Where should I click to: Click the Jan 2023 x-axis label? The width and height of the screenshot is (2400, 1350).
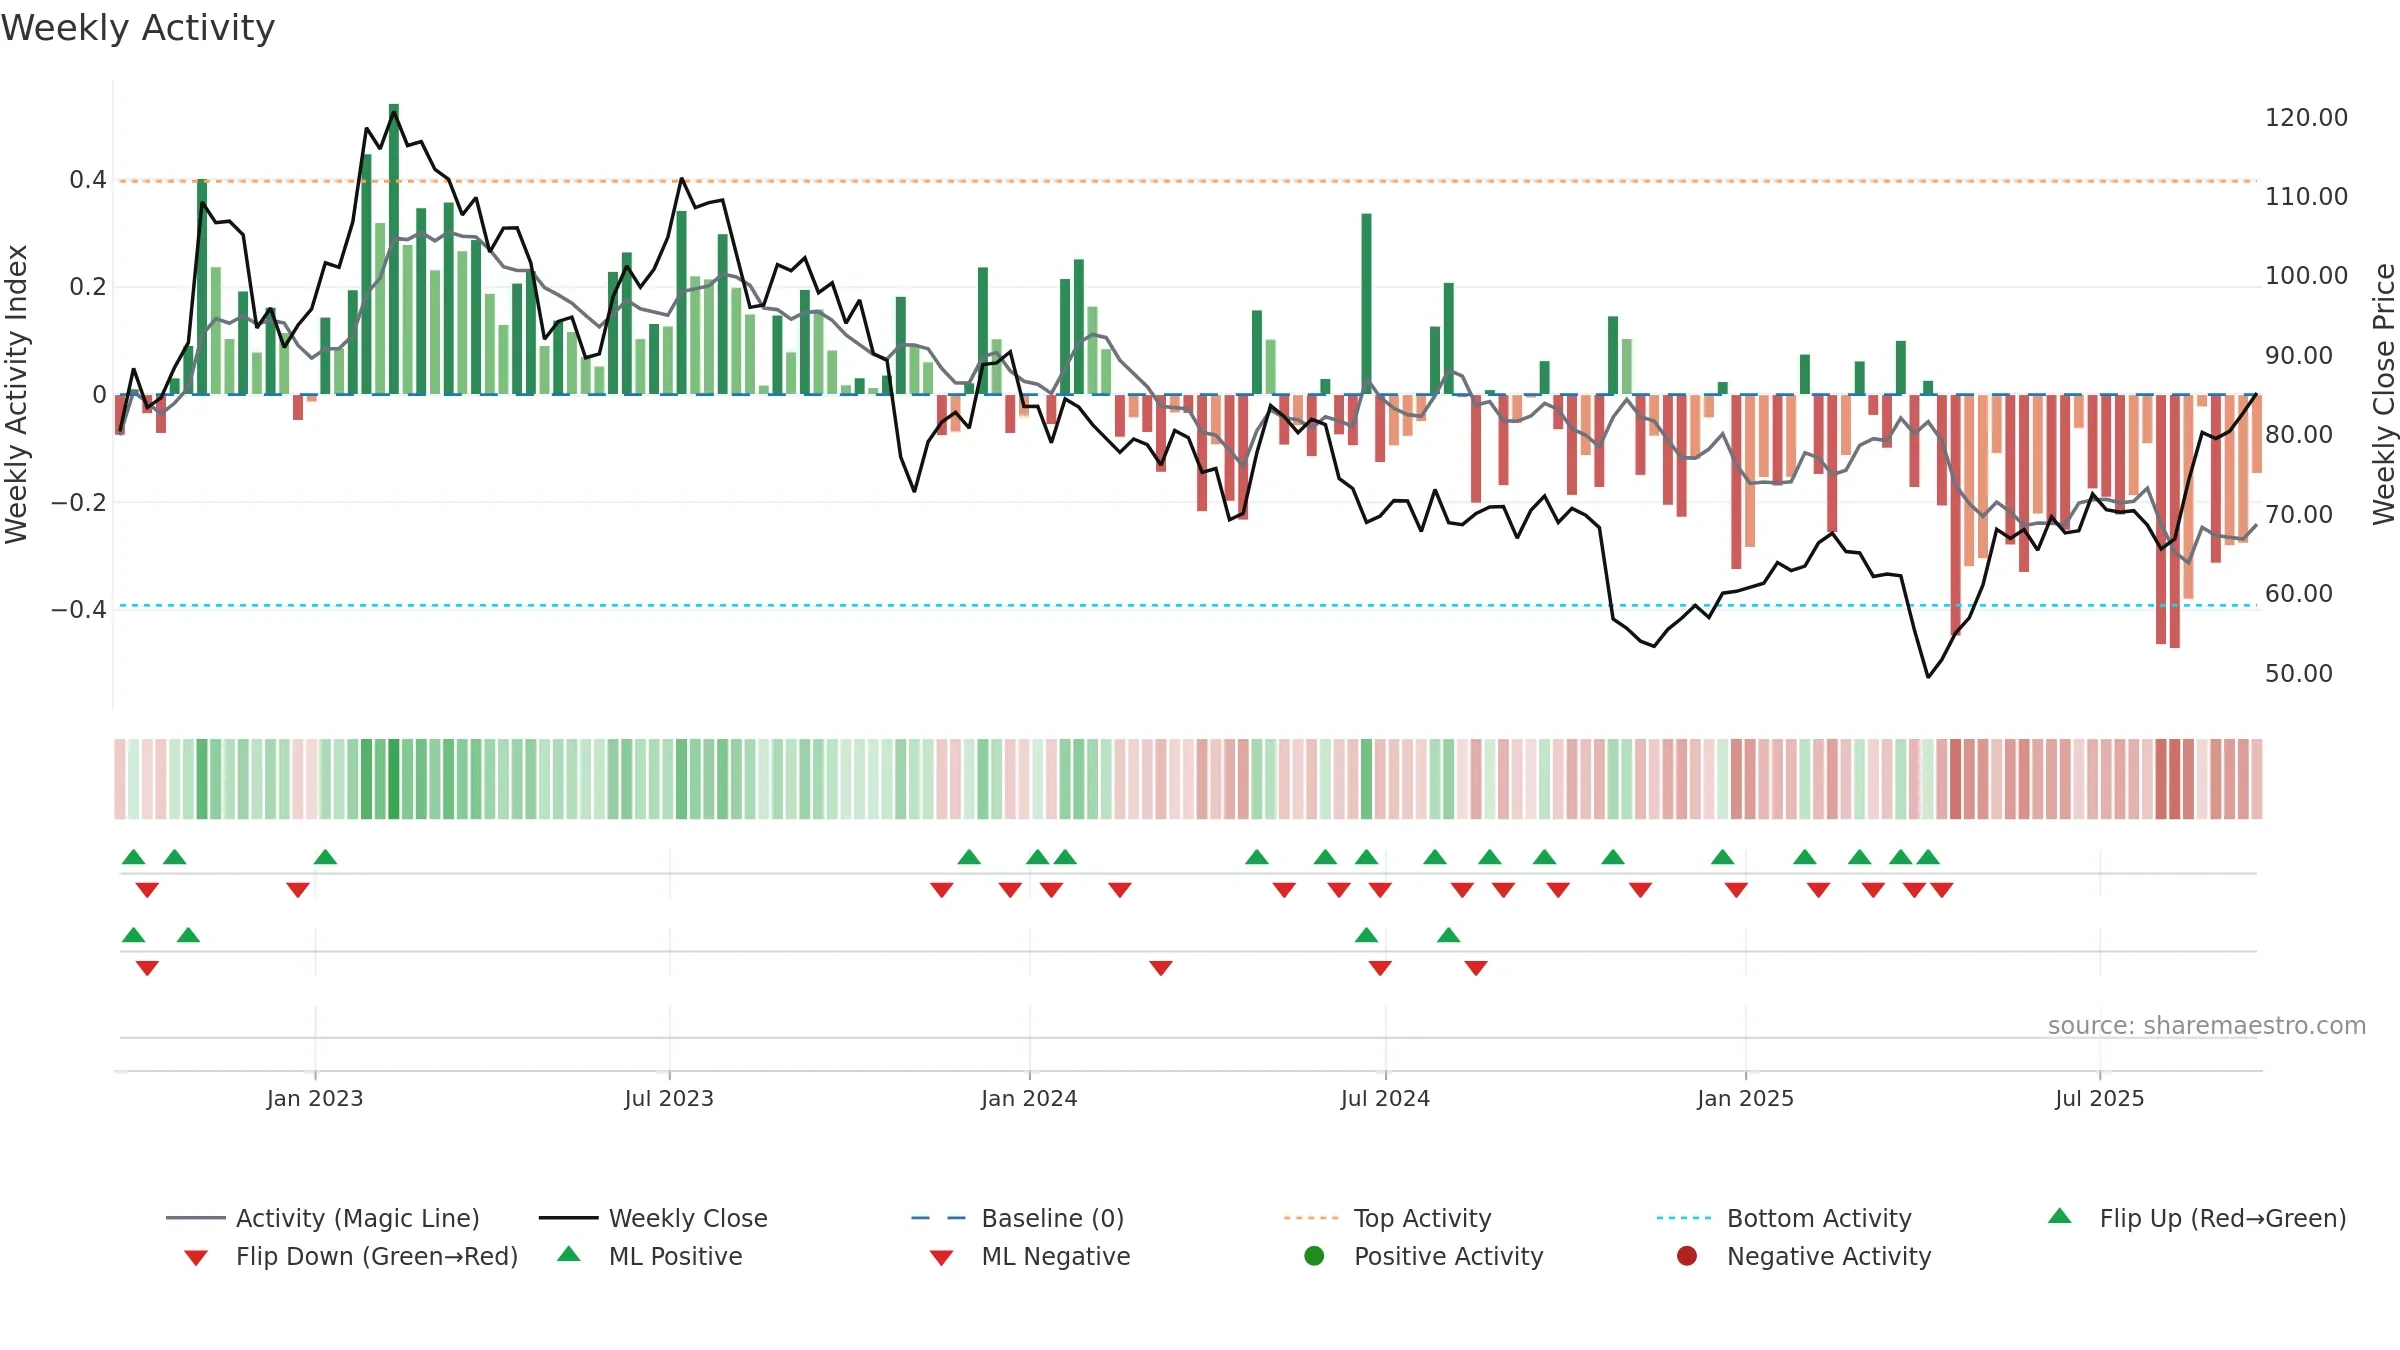click(x=315, y=1098)
